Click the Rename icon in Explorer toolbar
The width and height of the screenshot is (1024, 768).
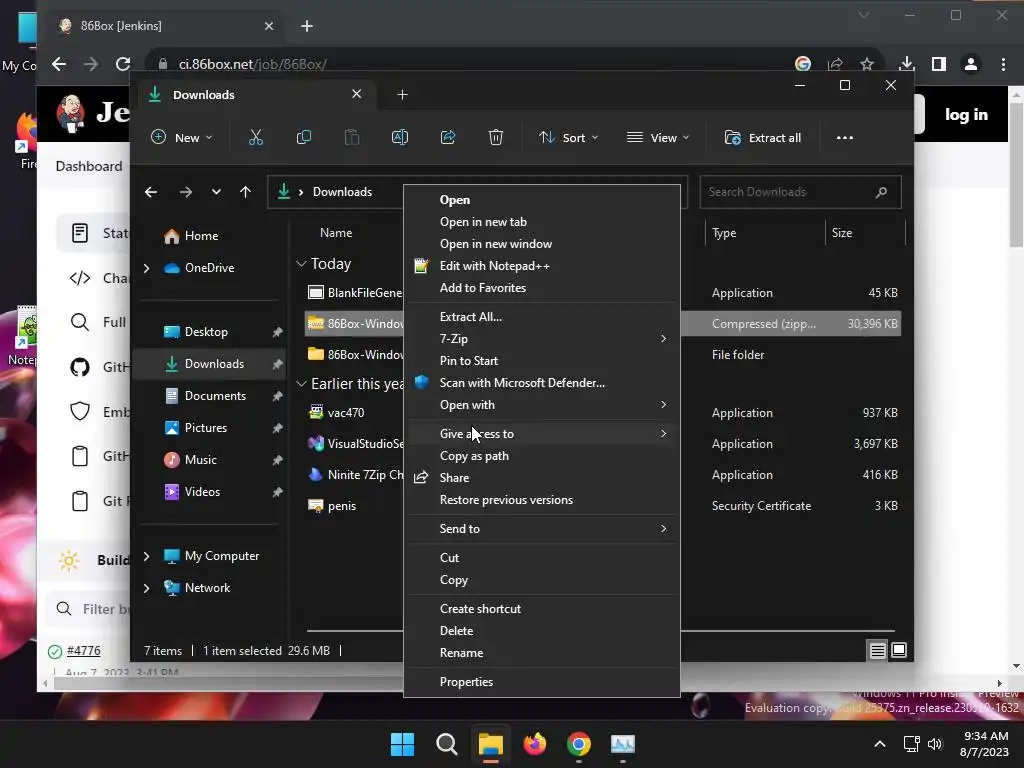point(400,138)
